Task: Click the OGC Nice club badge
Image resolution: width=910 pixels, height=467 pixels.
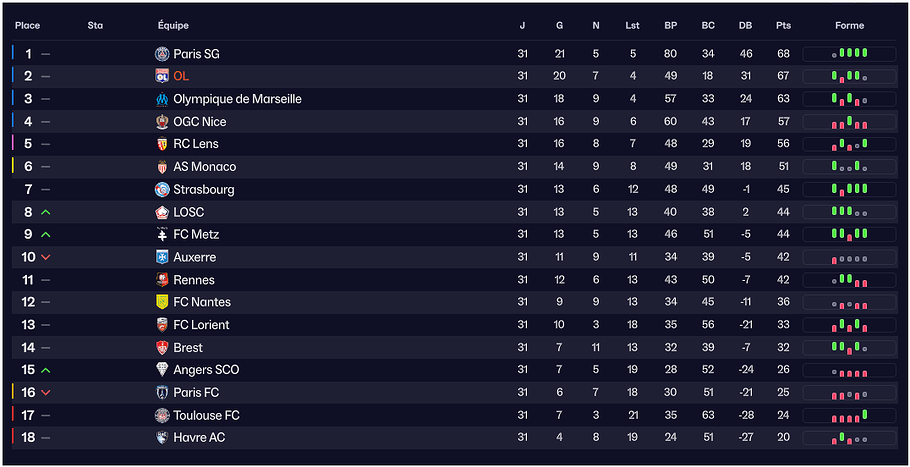Action: pyautogui.click(x=163, y=122)
